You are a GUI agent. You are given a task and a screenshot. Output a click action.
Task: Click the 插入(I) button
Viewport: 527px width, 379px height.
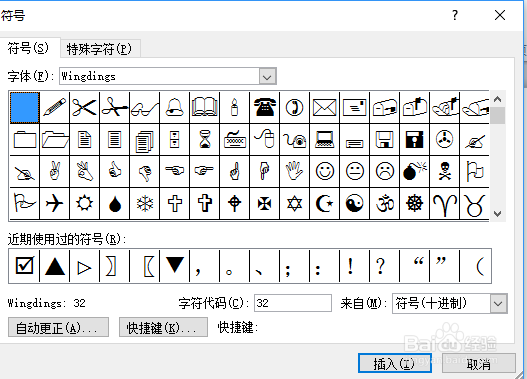(x=395, y=363)
